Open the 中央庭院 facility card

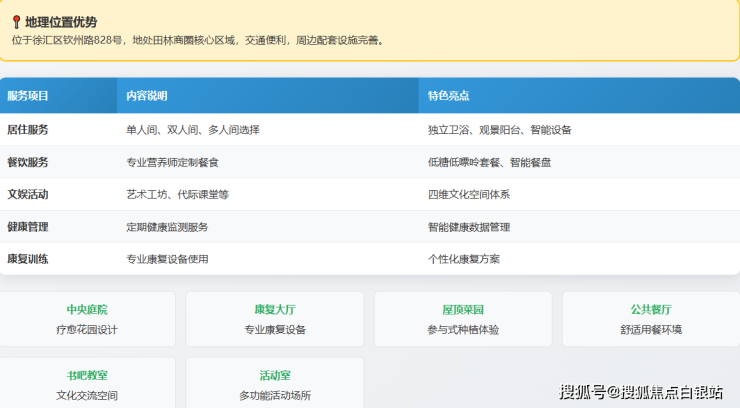pyautogui.click(x=87, y=319)
